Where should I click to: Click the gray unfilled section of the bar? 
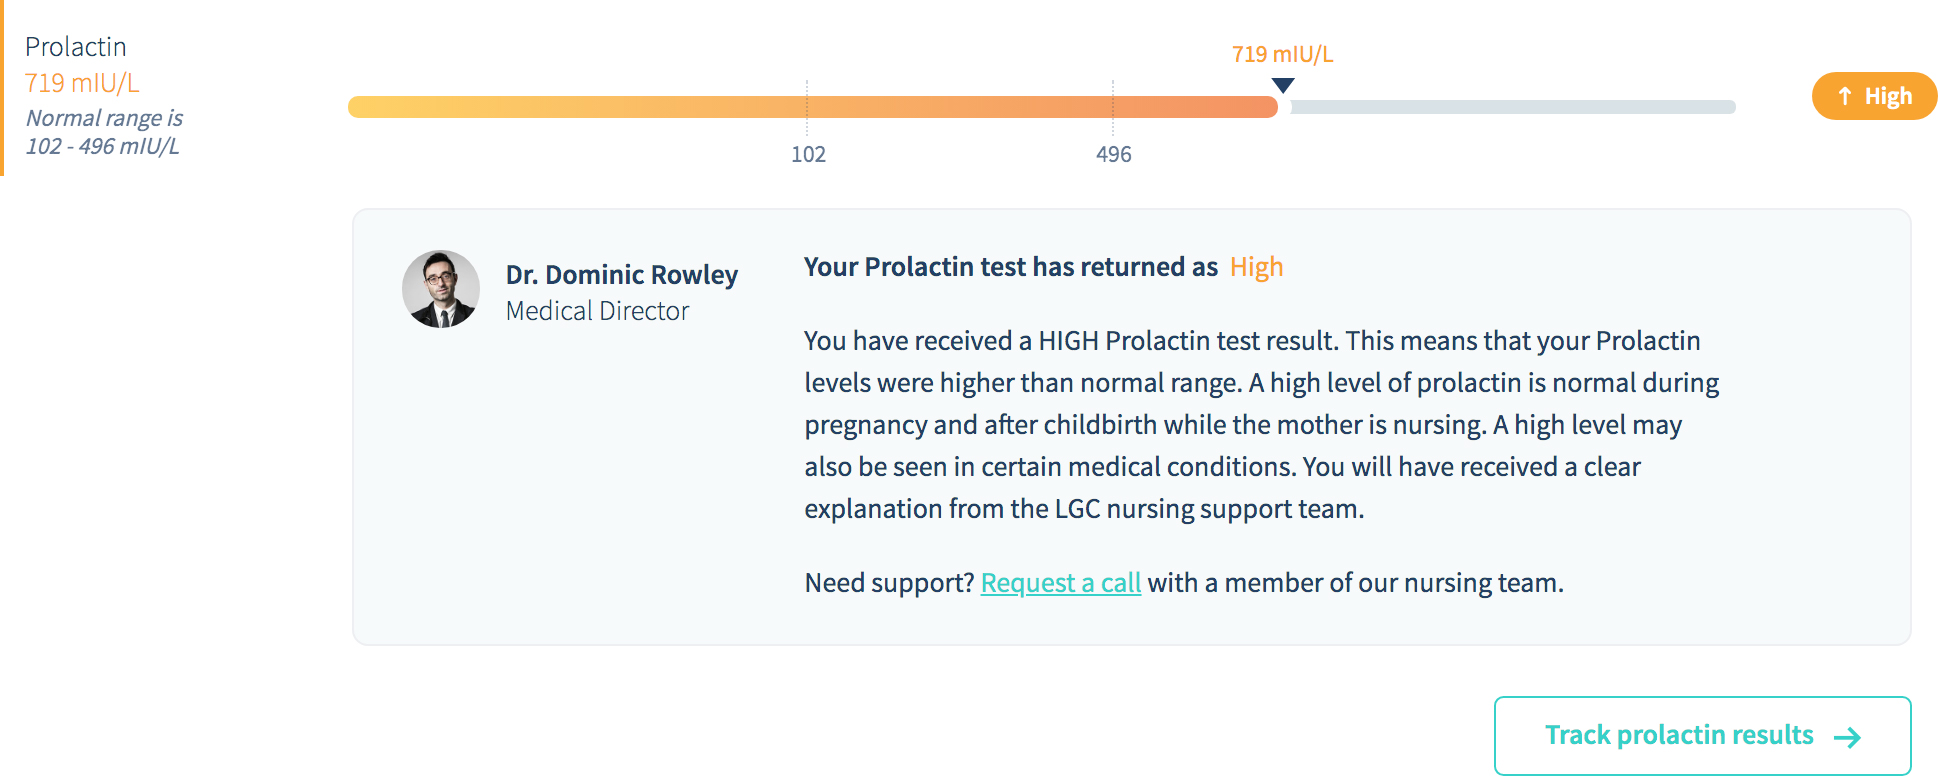pyautogui.click(x=1512, y=107)
